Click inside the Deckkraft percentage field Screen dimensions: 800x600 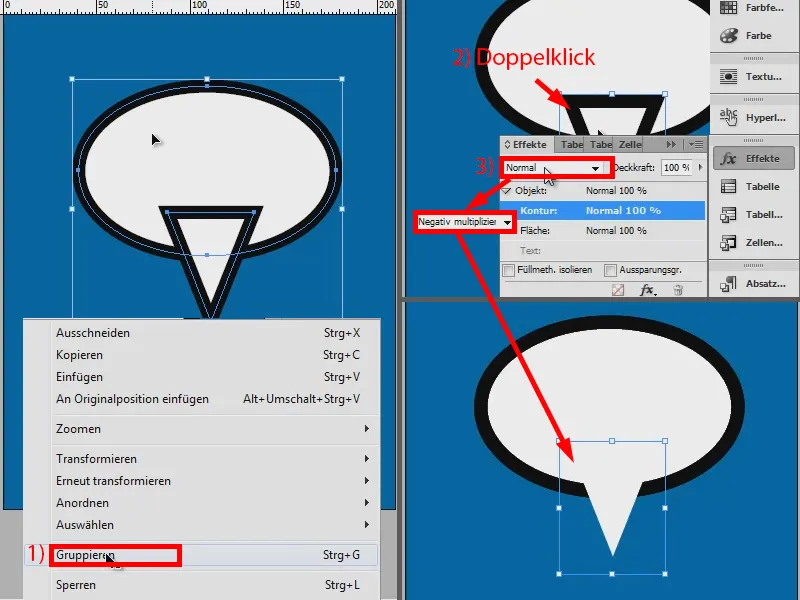click(676, 167)
